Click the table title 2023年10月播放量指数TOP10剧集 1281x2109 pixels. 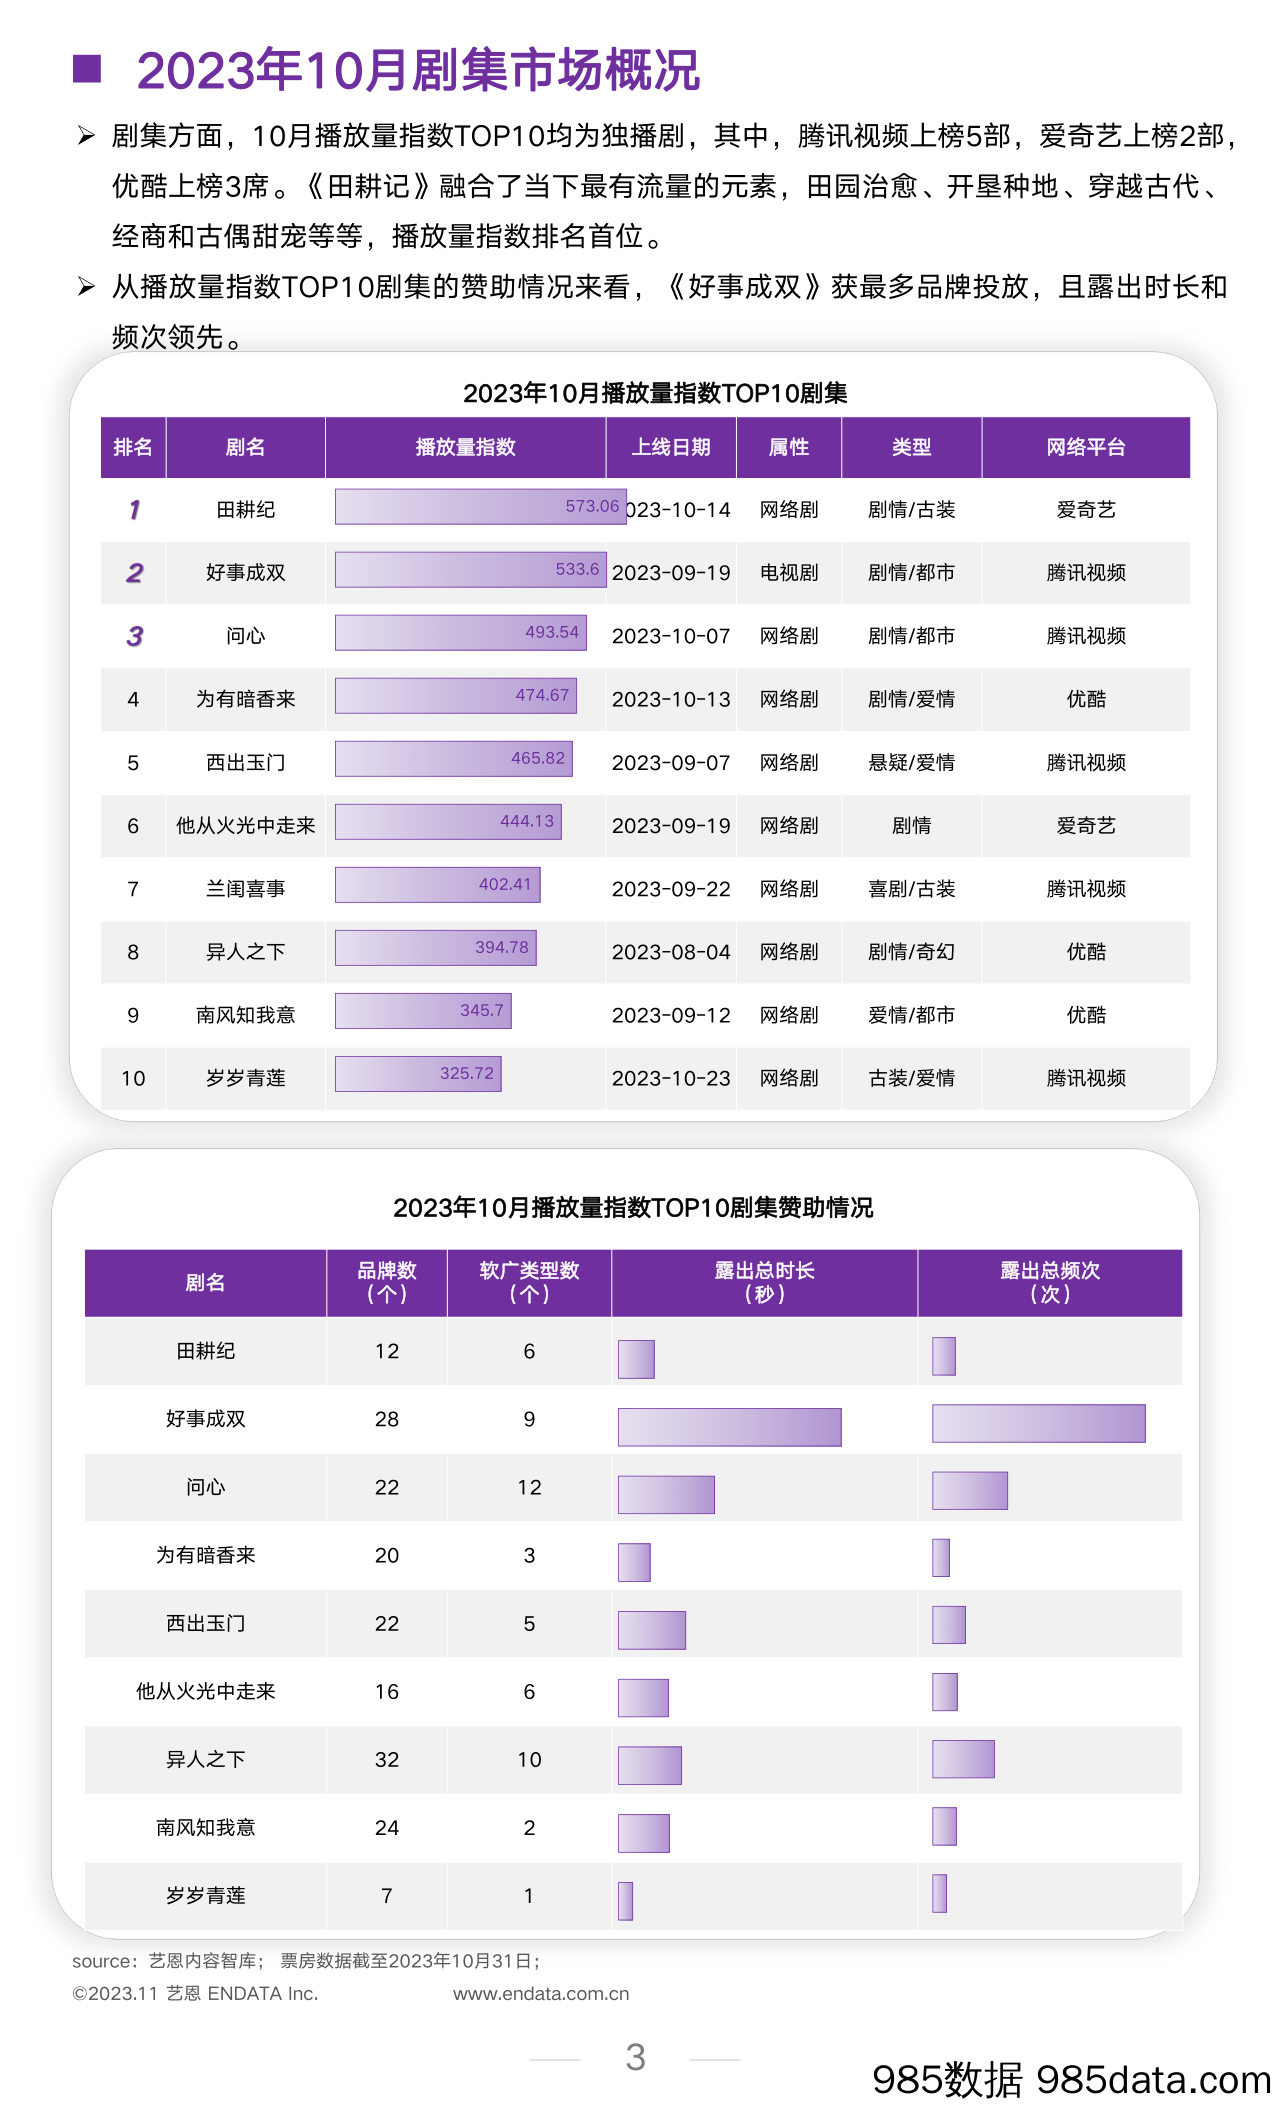pyautogui.click(x=655, y=393)
